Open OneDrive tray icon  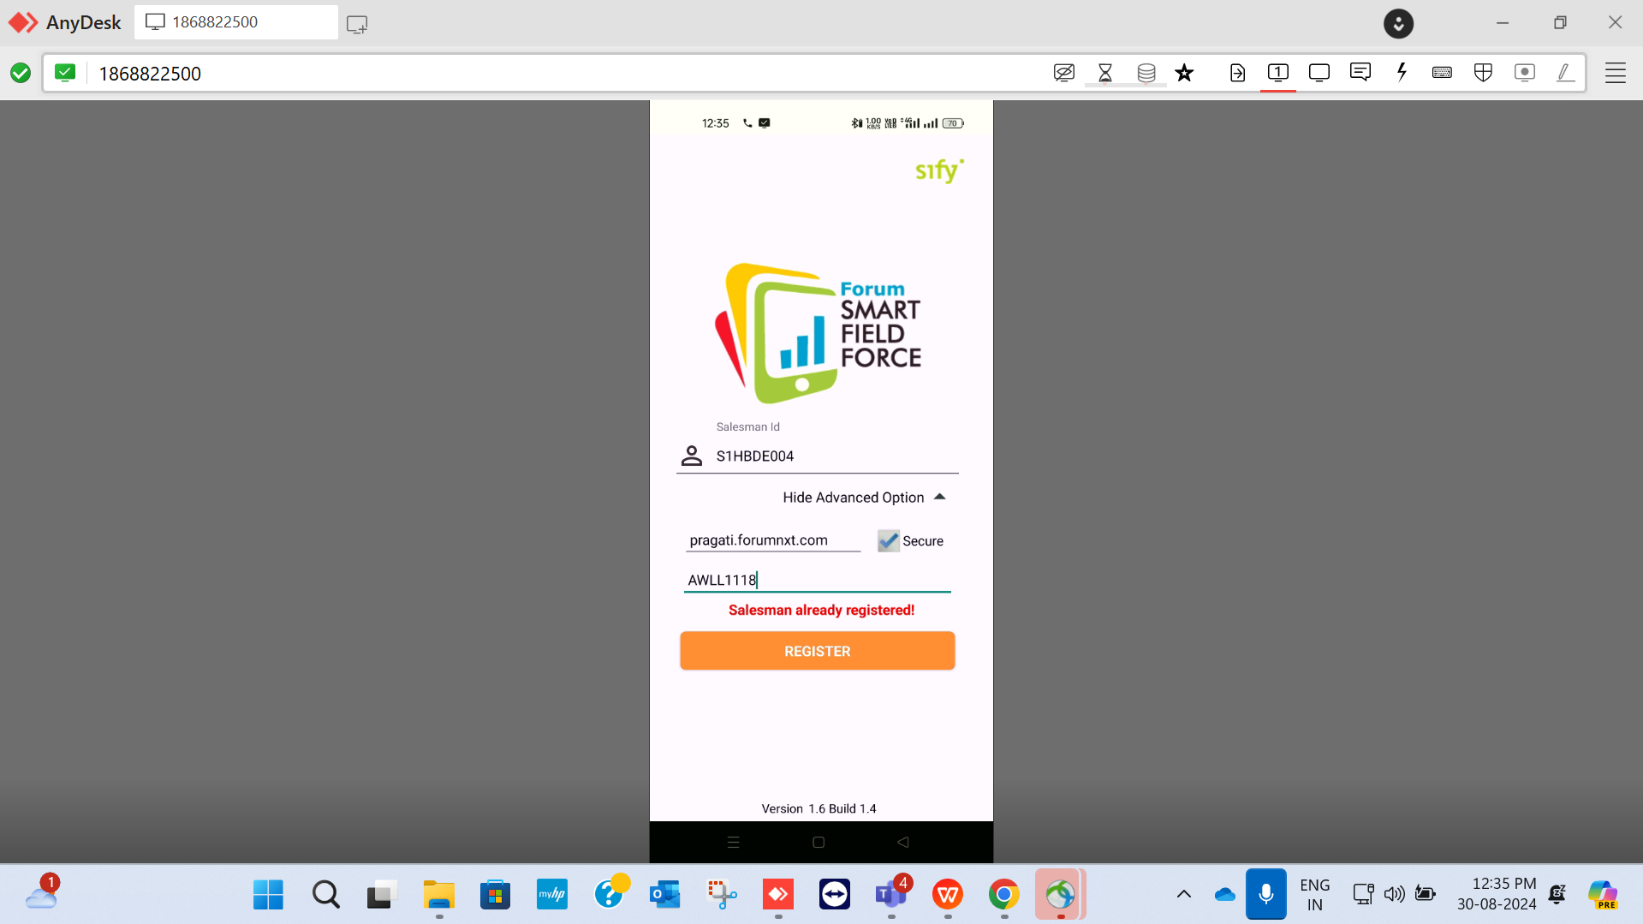(x=1225, y=894)
